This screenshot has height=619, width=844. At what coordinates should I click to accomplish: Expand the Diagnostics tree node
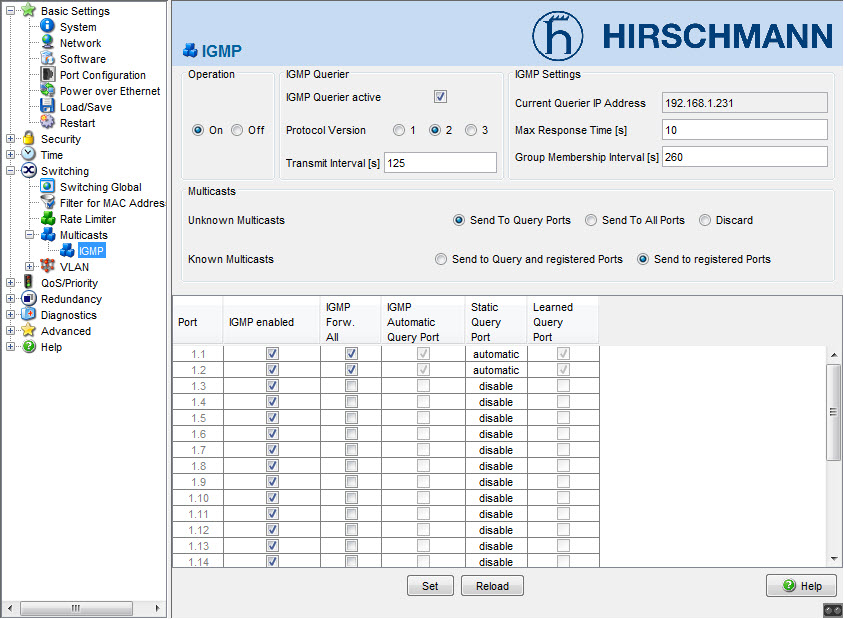coord(10,315)
